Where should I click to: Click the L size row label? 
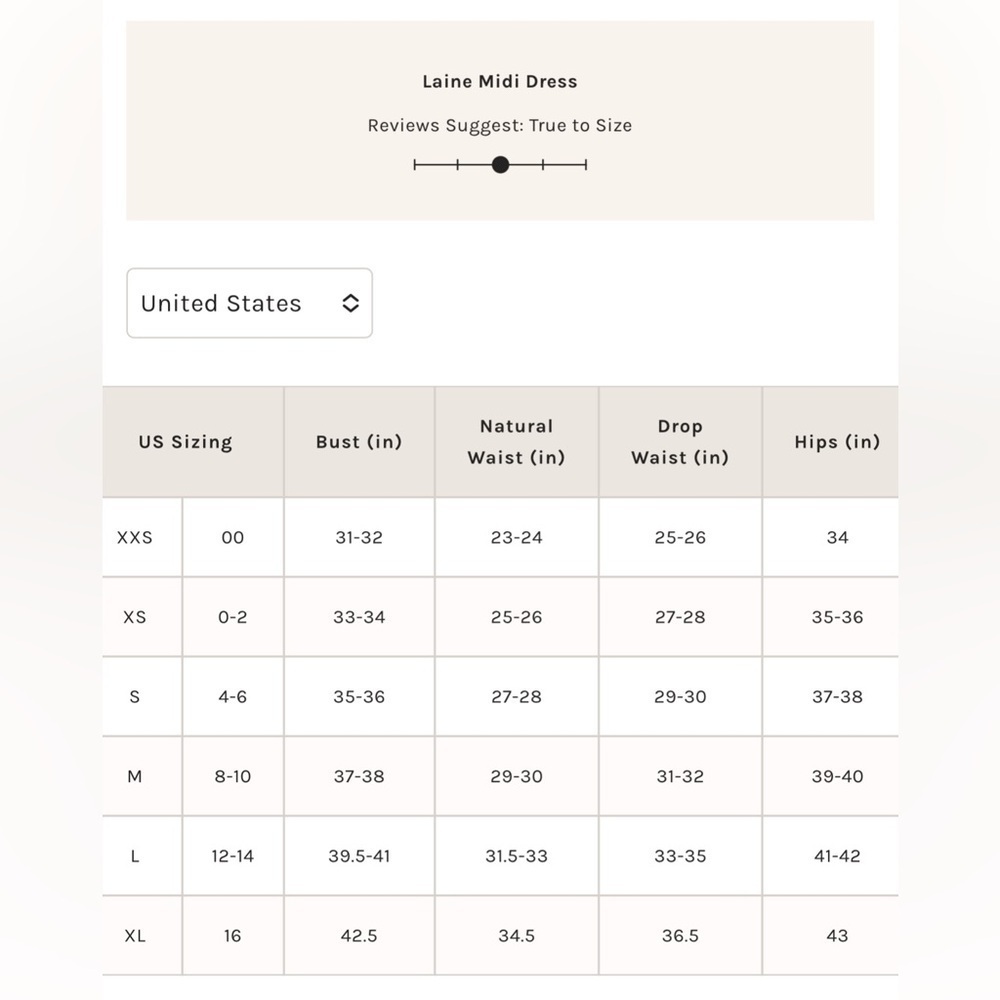135,857
